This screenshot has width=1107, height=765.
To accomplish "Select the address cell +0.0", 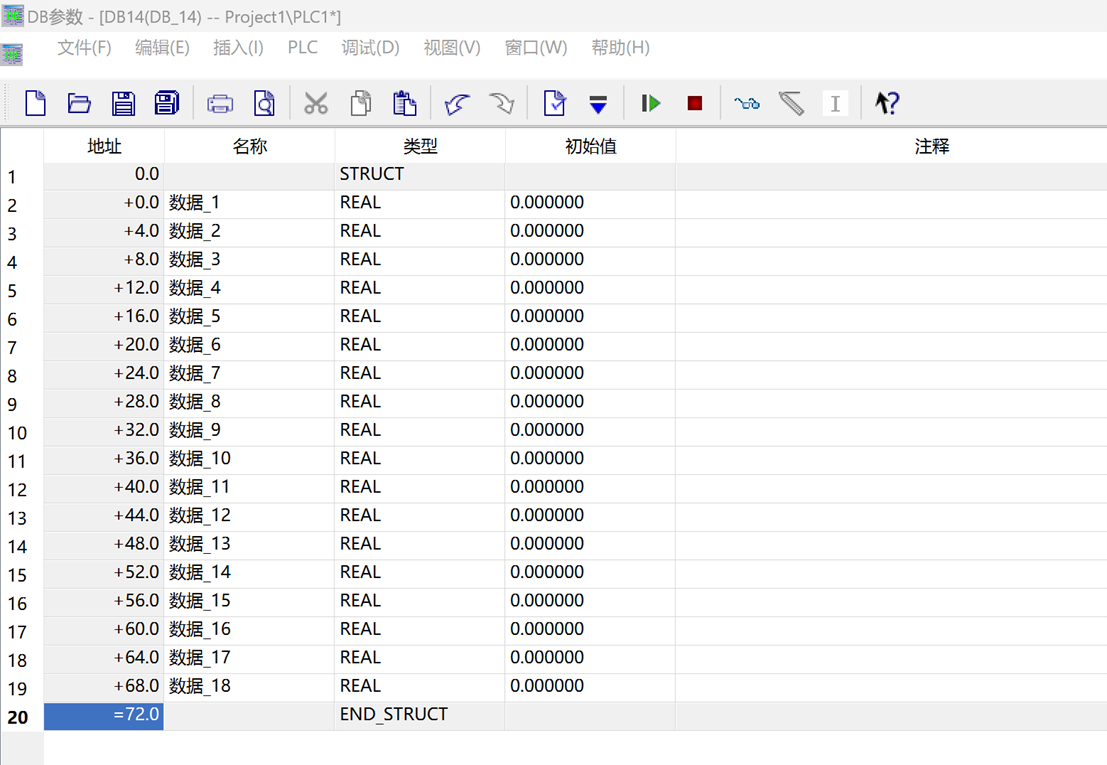I will click(x=104, y=203).
